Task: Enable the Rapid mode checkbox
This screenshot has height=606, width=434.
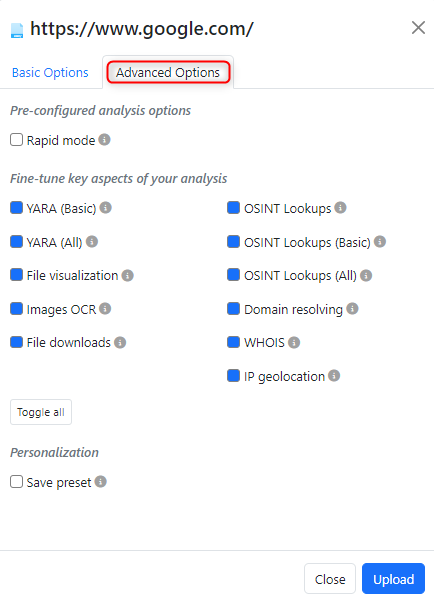Action: (x=16, y=140)
